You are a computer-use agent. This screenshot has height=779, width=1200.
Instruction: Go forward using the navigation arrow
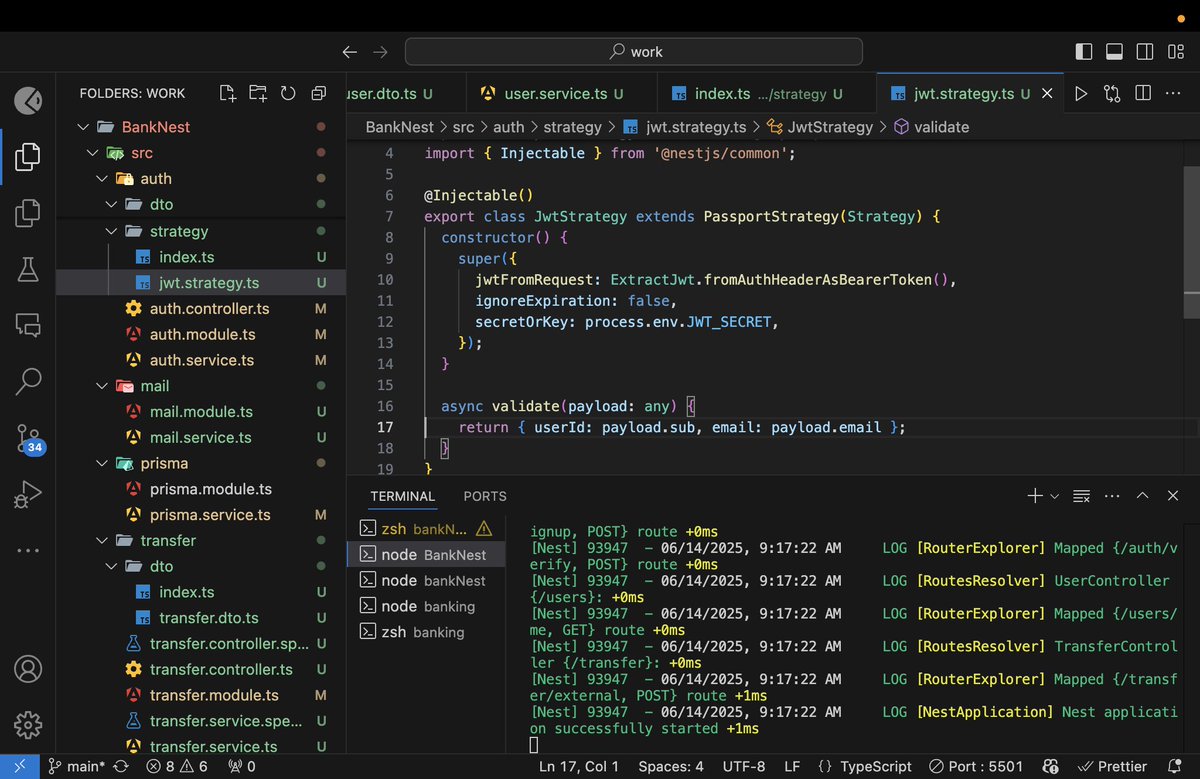tap(380, 52)
